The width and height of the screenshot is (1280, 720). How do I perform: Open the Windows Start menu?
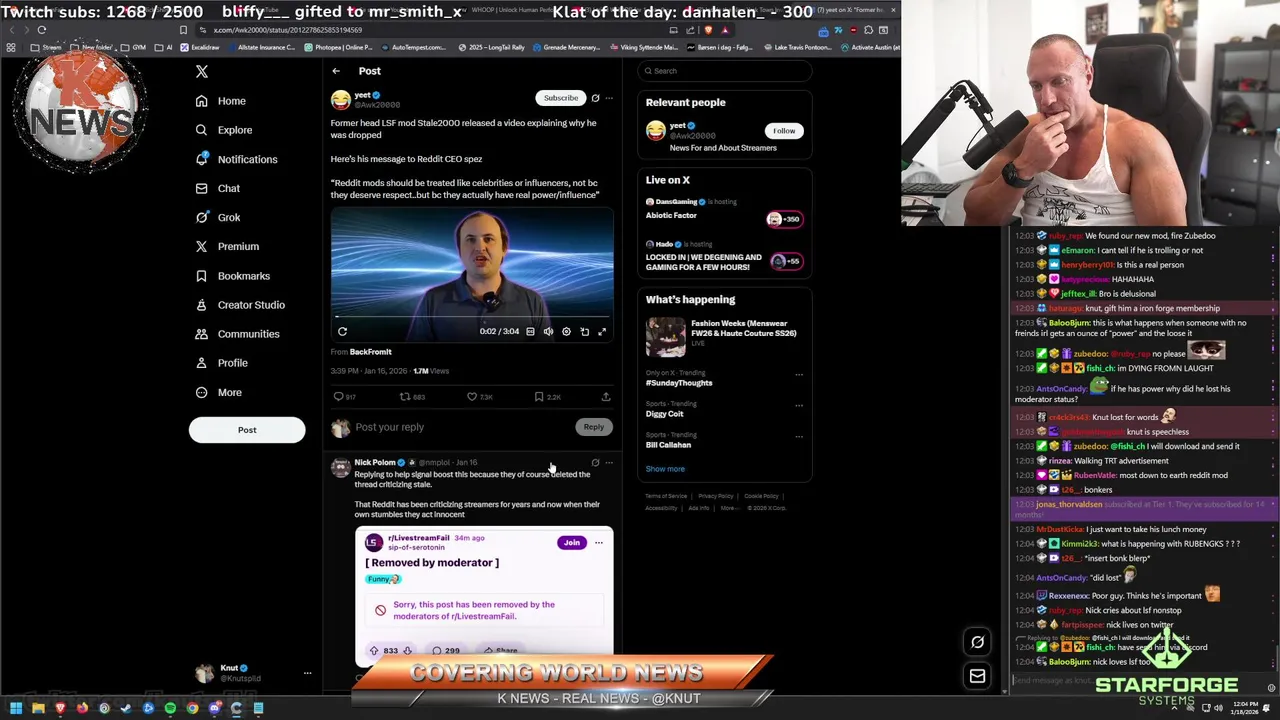coord(16,708)
